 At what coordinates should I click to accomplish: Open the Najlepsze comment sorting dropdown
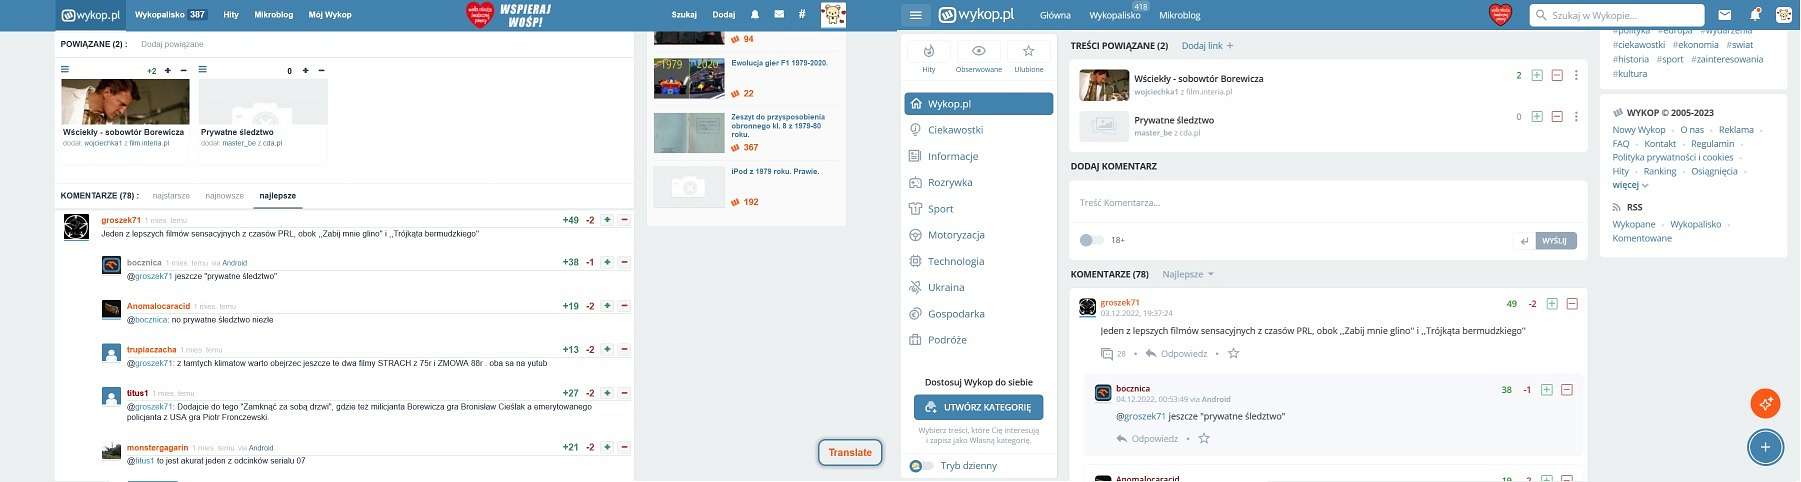(1188, 274)
